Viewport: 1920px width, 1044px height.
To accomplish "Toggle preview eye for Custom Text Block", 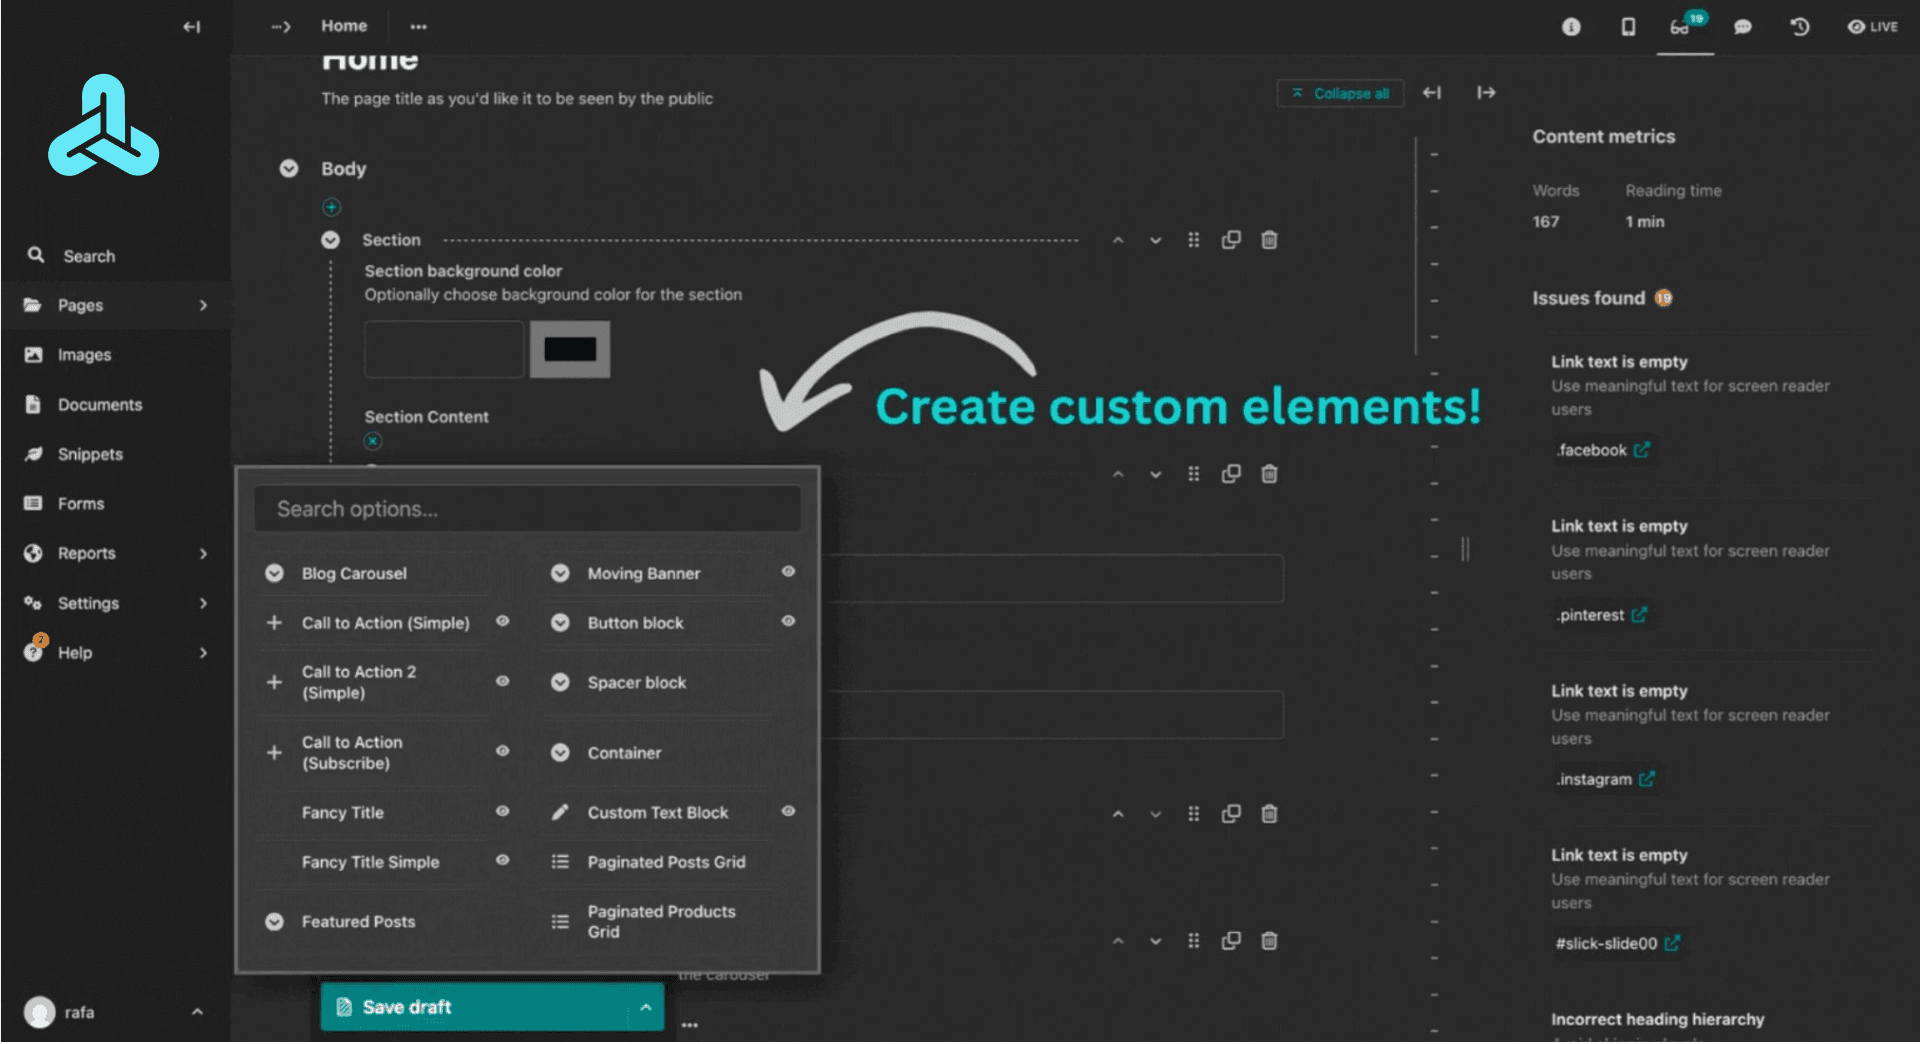I will point(788,811).
